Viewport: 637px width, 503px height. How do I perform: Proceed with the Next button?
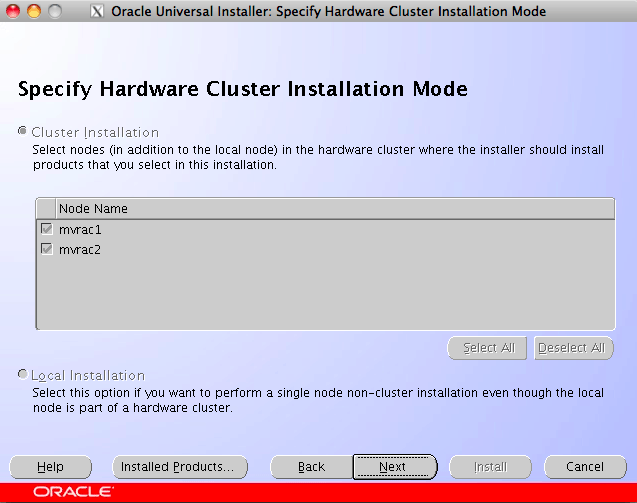(x=393, y=467)
